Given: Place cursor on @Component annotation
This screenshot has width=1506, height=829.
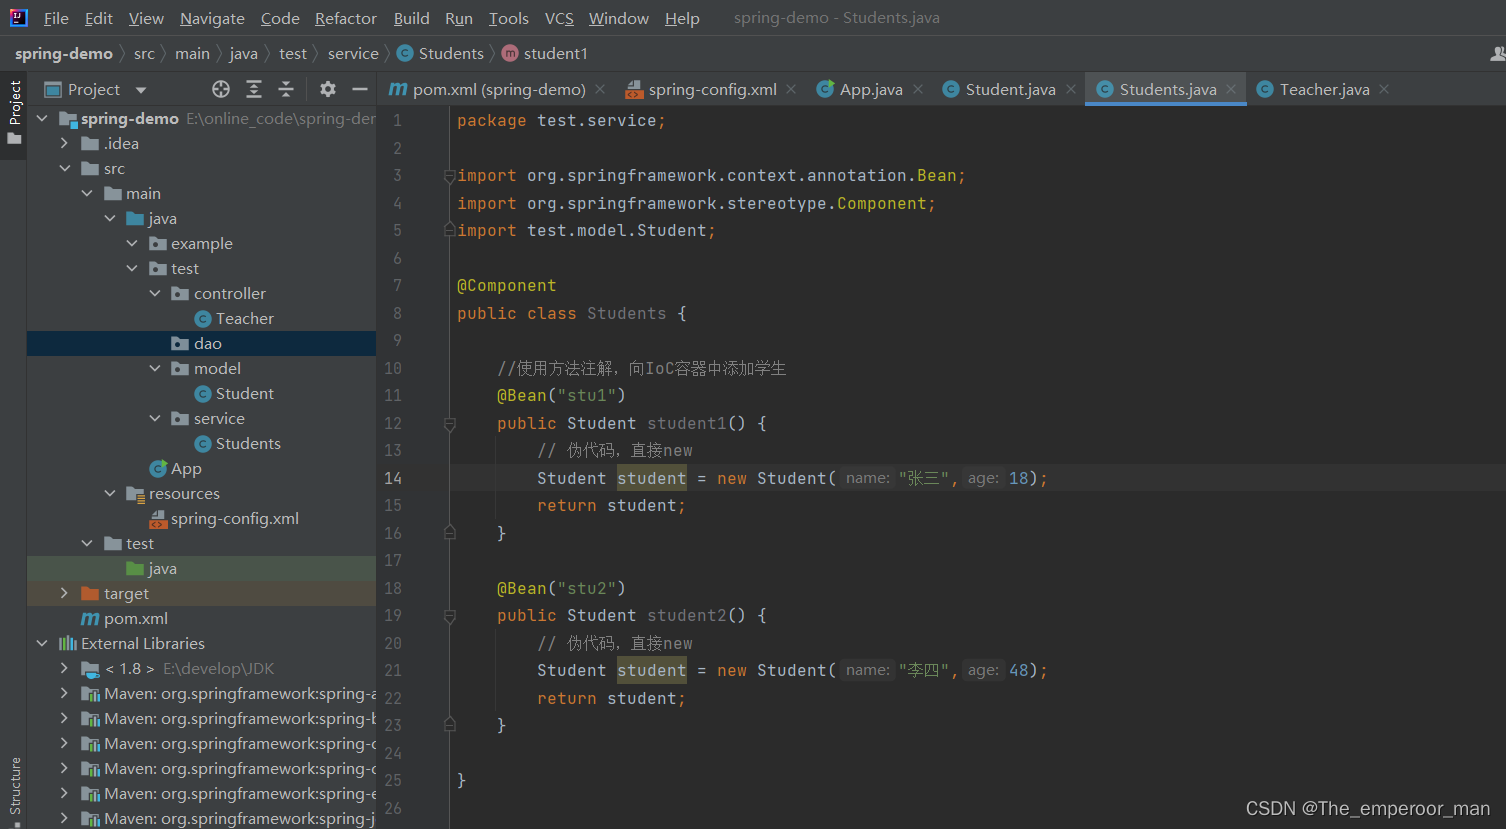Looking at the screenshot, I should pyautogui.click(x=506, y=286).
